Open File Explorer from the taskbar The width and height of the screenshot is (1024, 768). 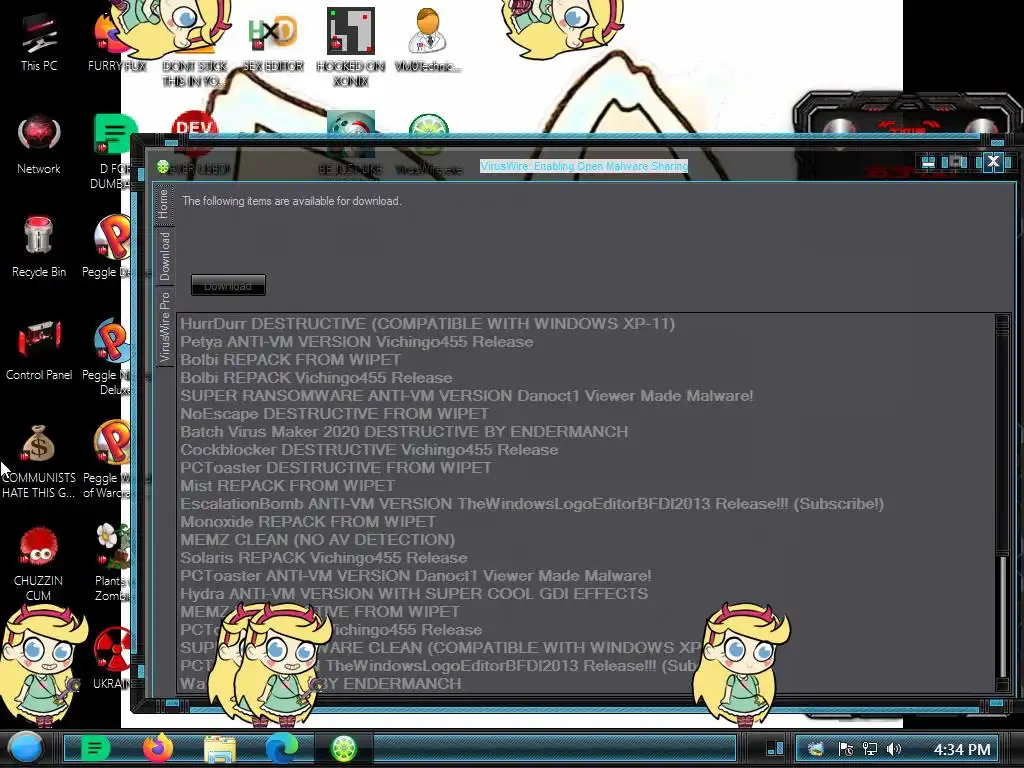[219, 748]
